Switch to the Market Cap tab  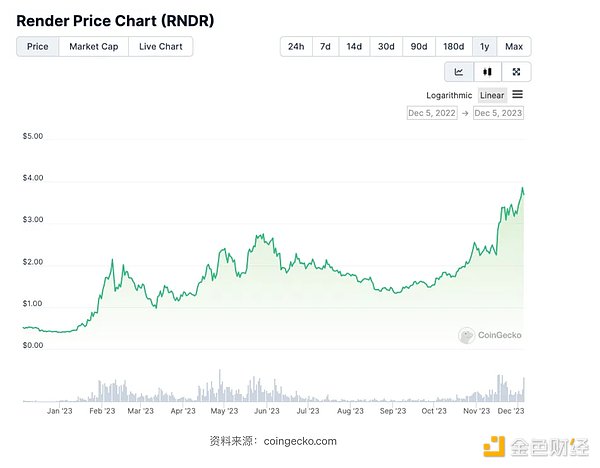click(93, 46)
